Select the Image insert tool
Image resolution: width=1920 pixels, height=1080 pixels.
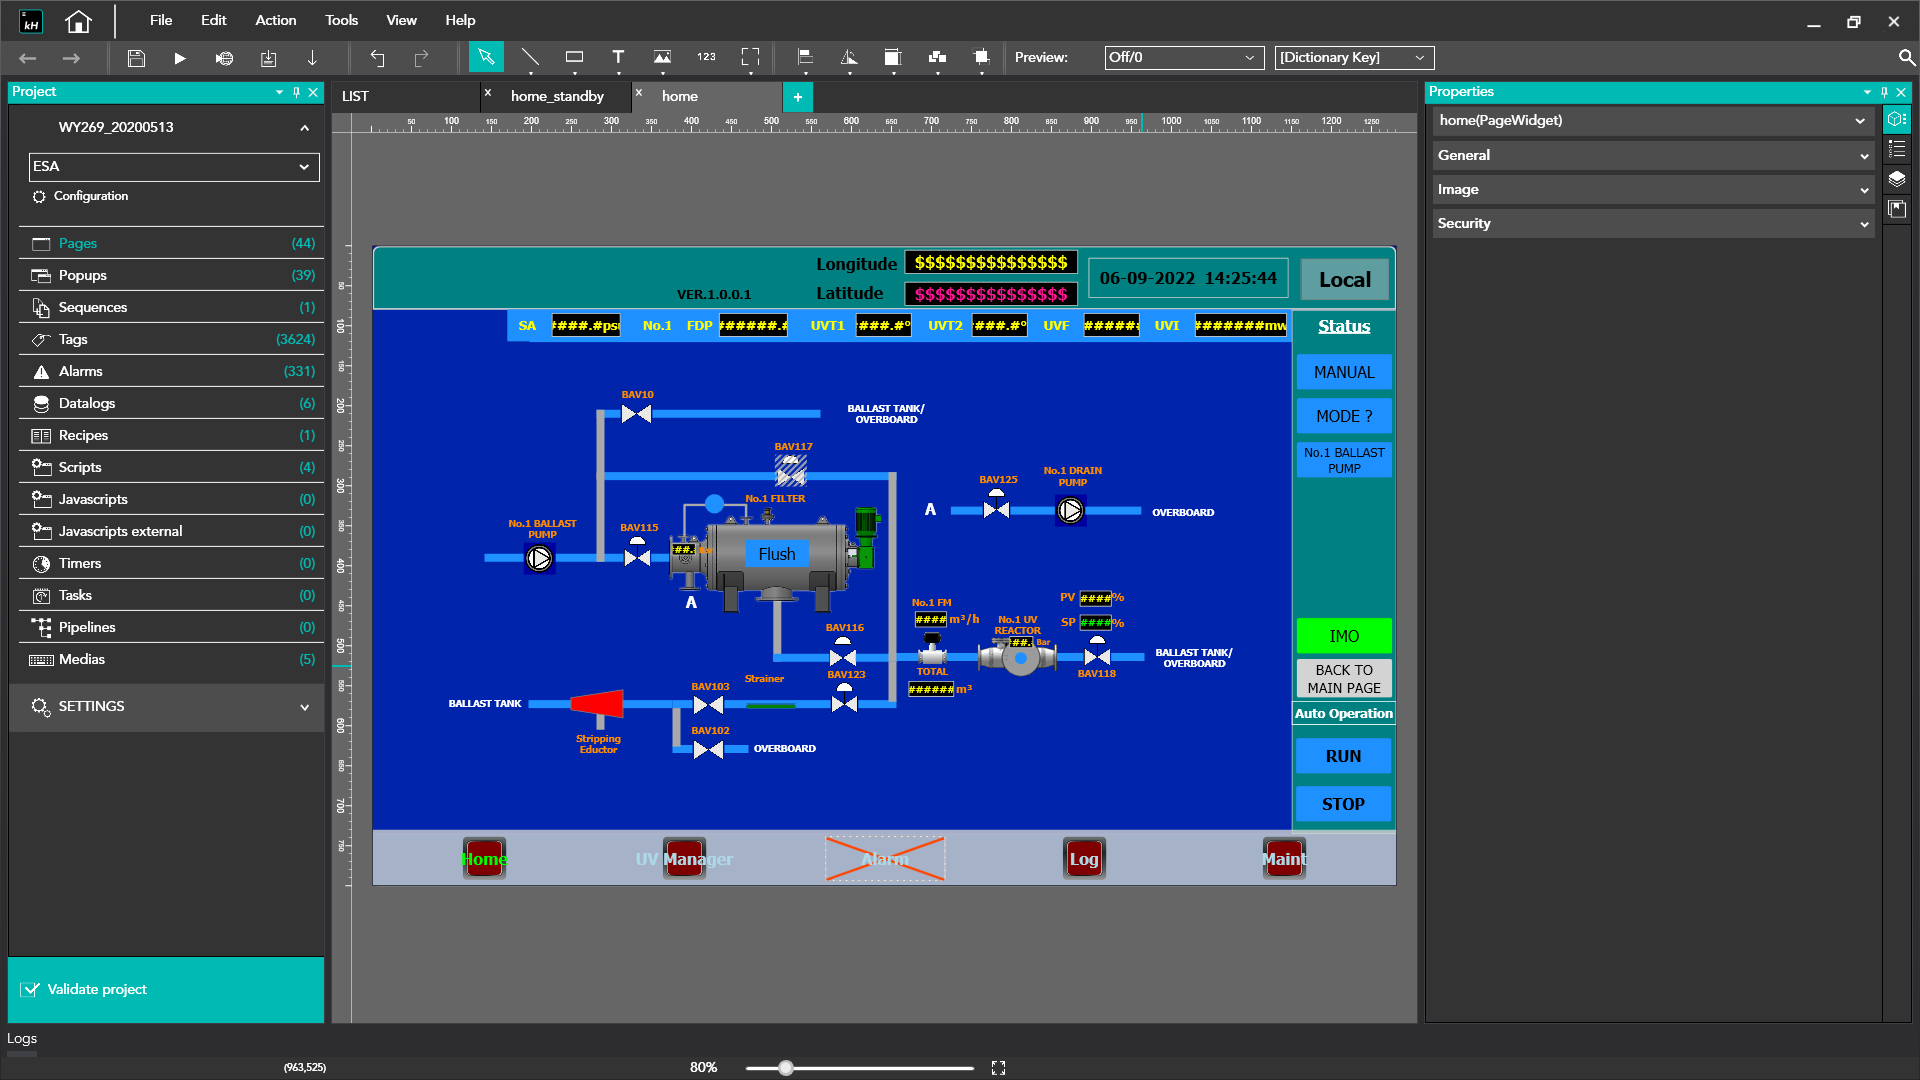click(662, 58)
